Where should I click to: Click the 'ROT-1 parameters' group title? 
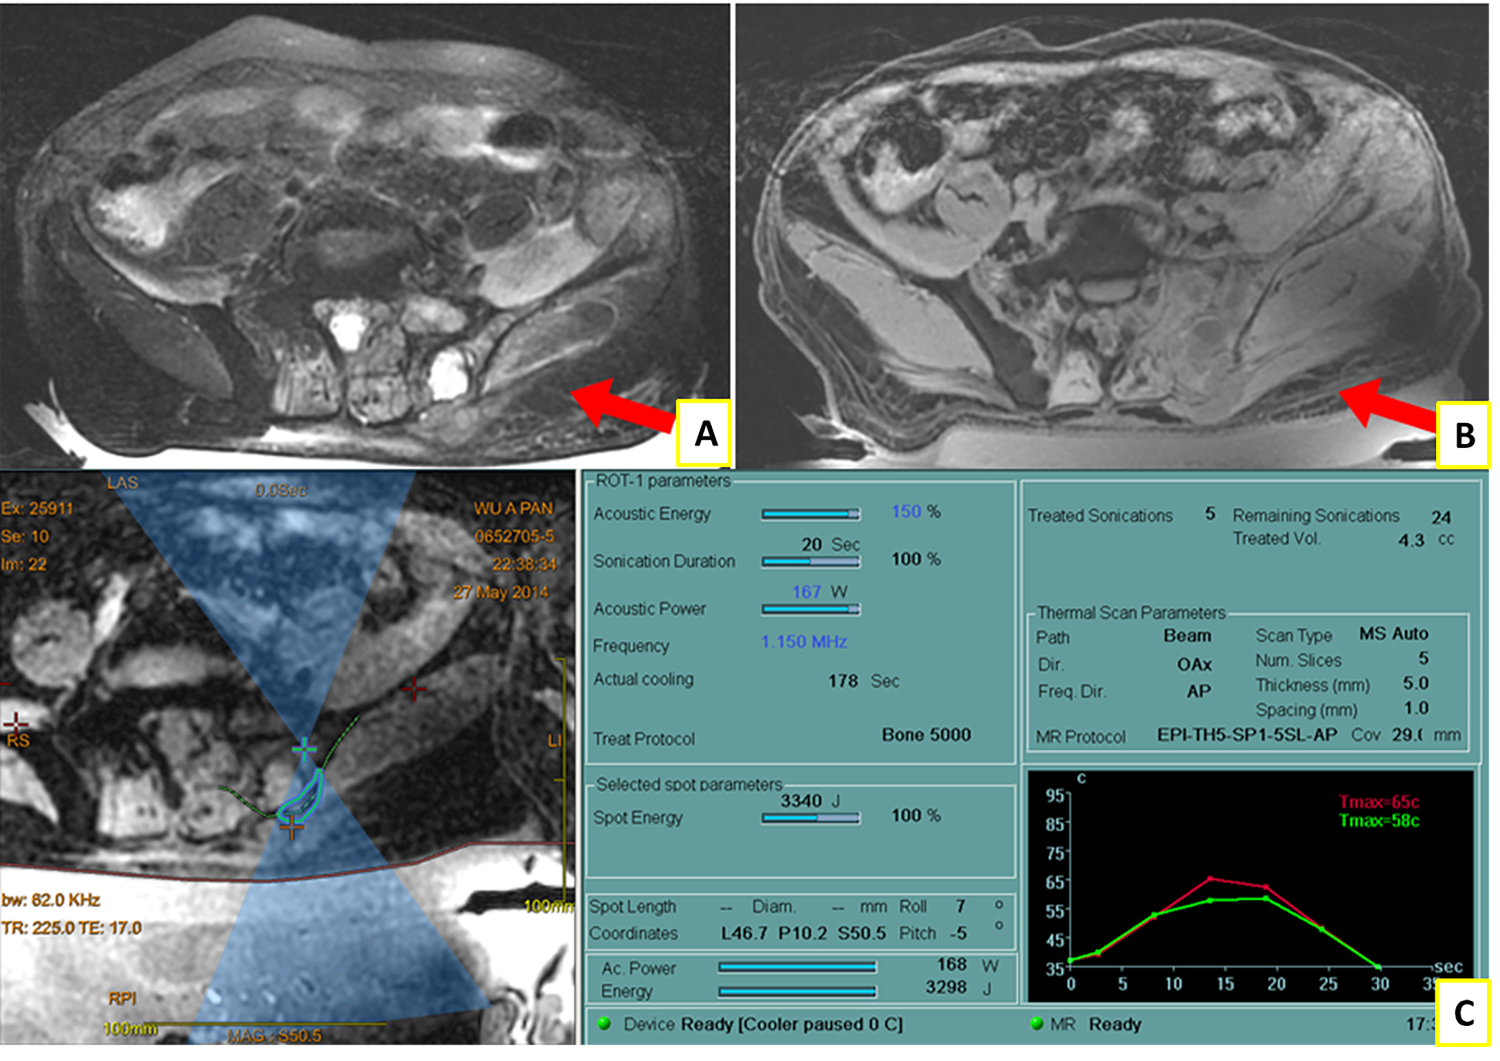(663, 481)
